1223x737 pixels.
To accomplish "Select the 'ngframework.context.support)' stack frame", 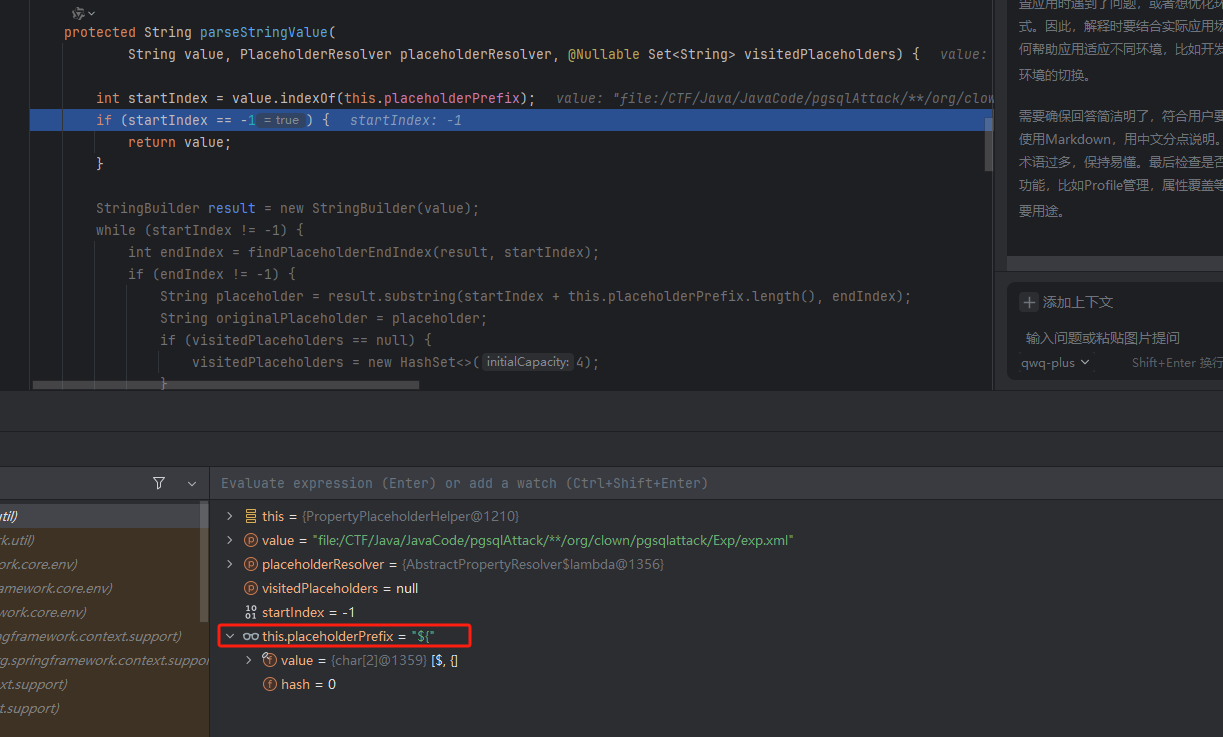I will (100, 636).
